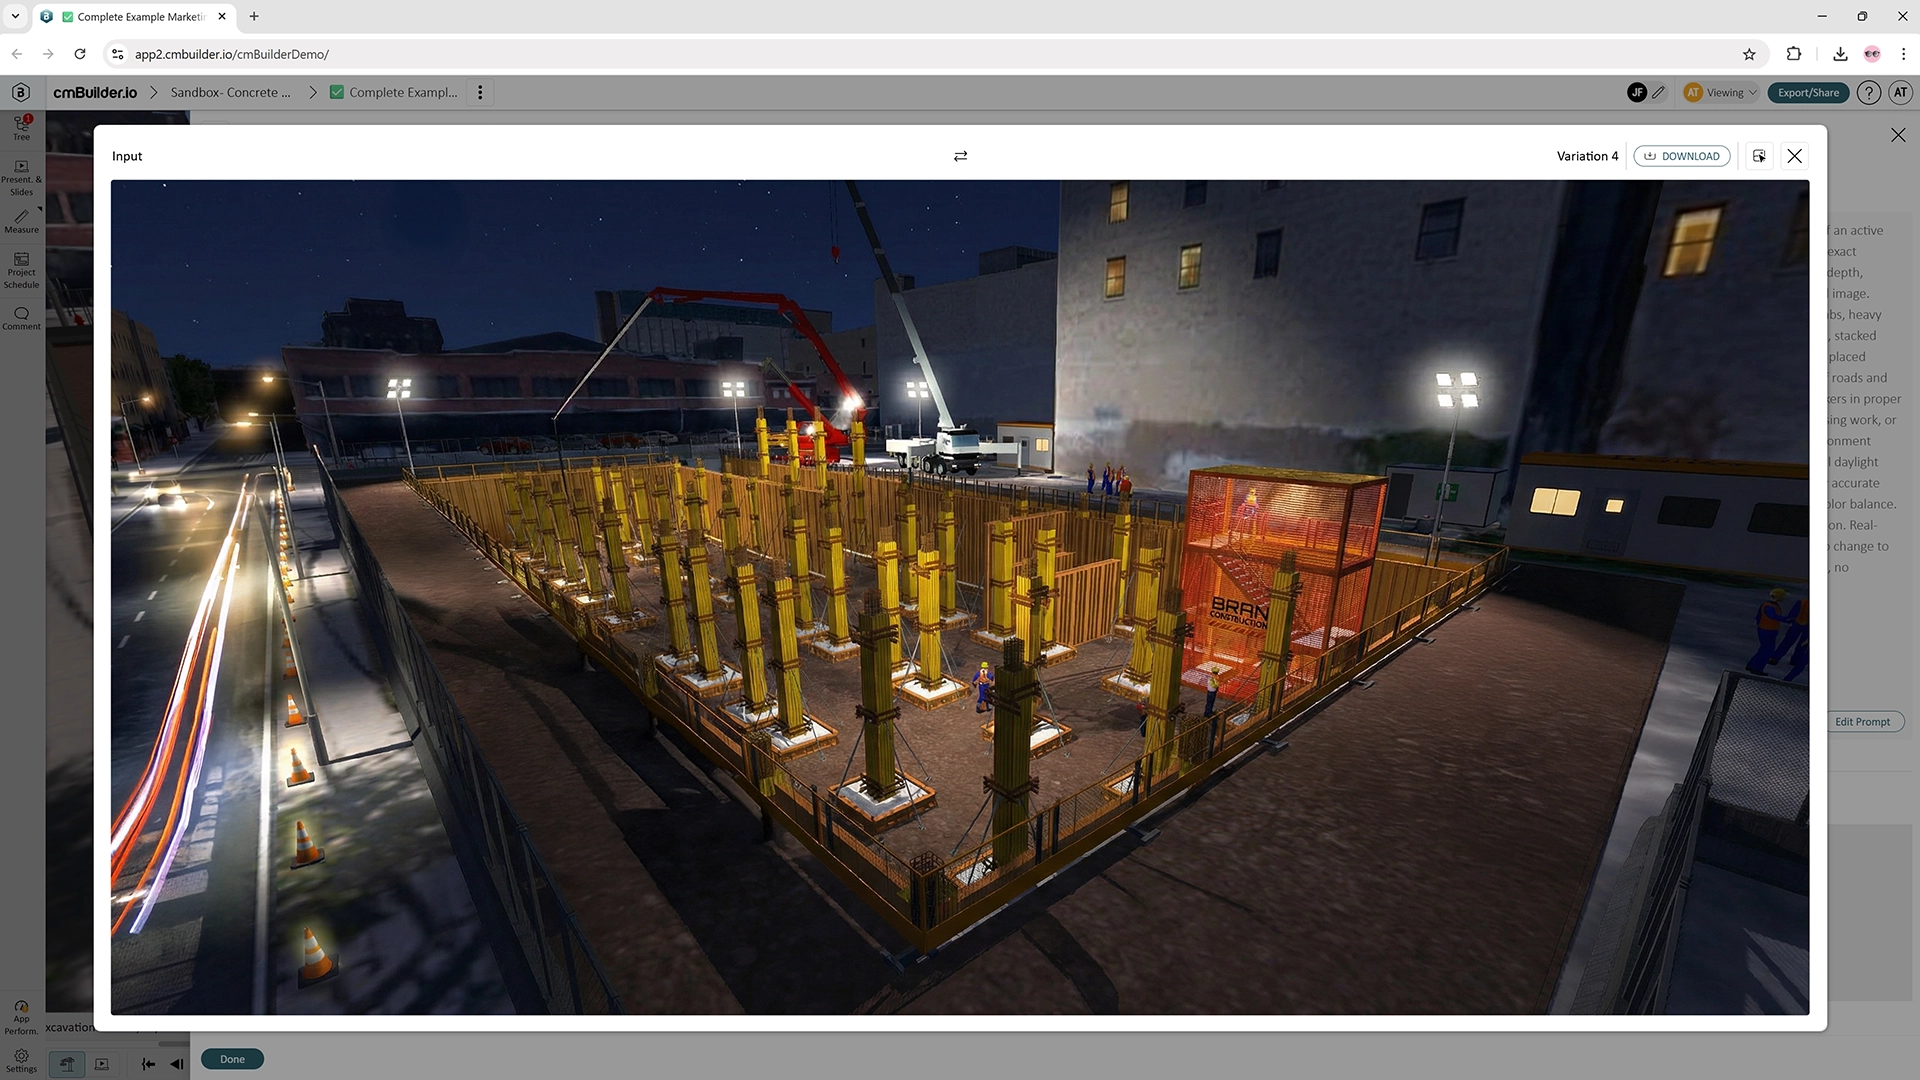Open the App Performance panel
This screenshot has width=1920, height=1080.
coord(20,1015)
